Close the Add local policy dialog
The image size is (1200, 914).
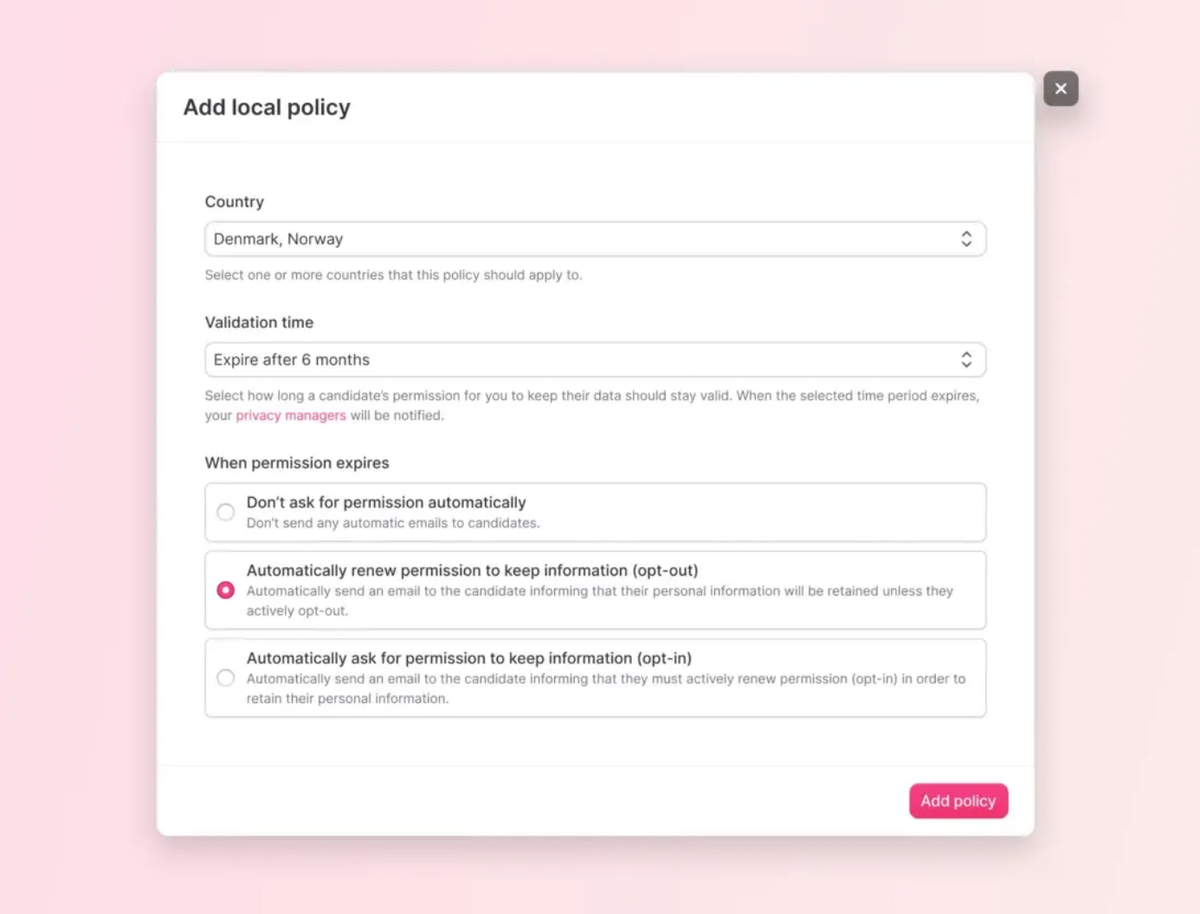pos(1060,89)
